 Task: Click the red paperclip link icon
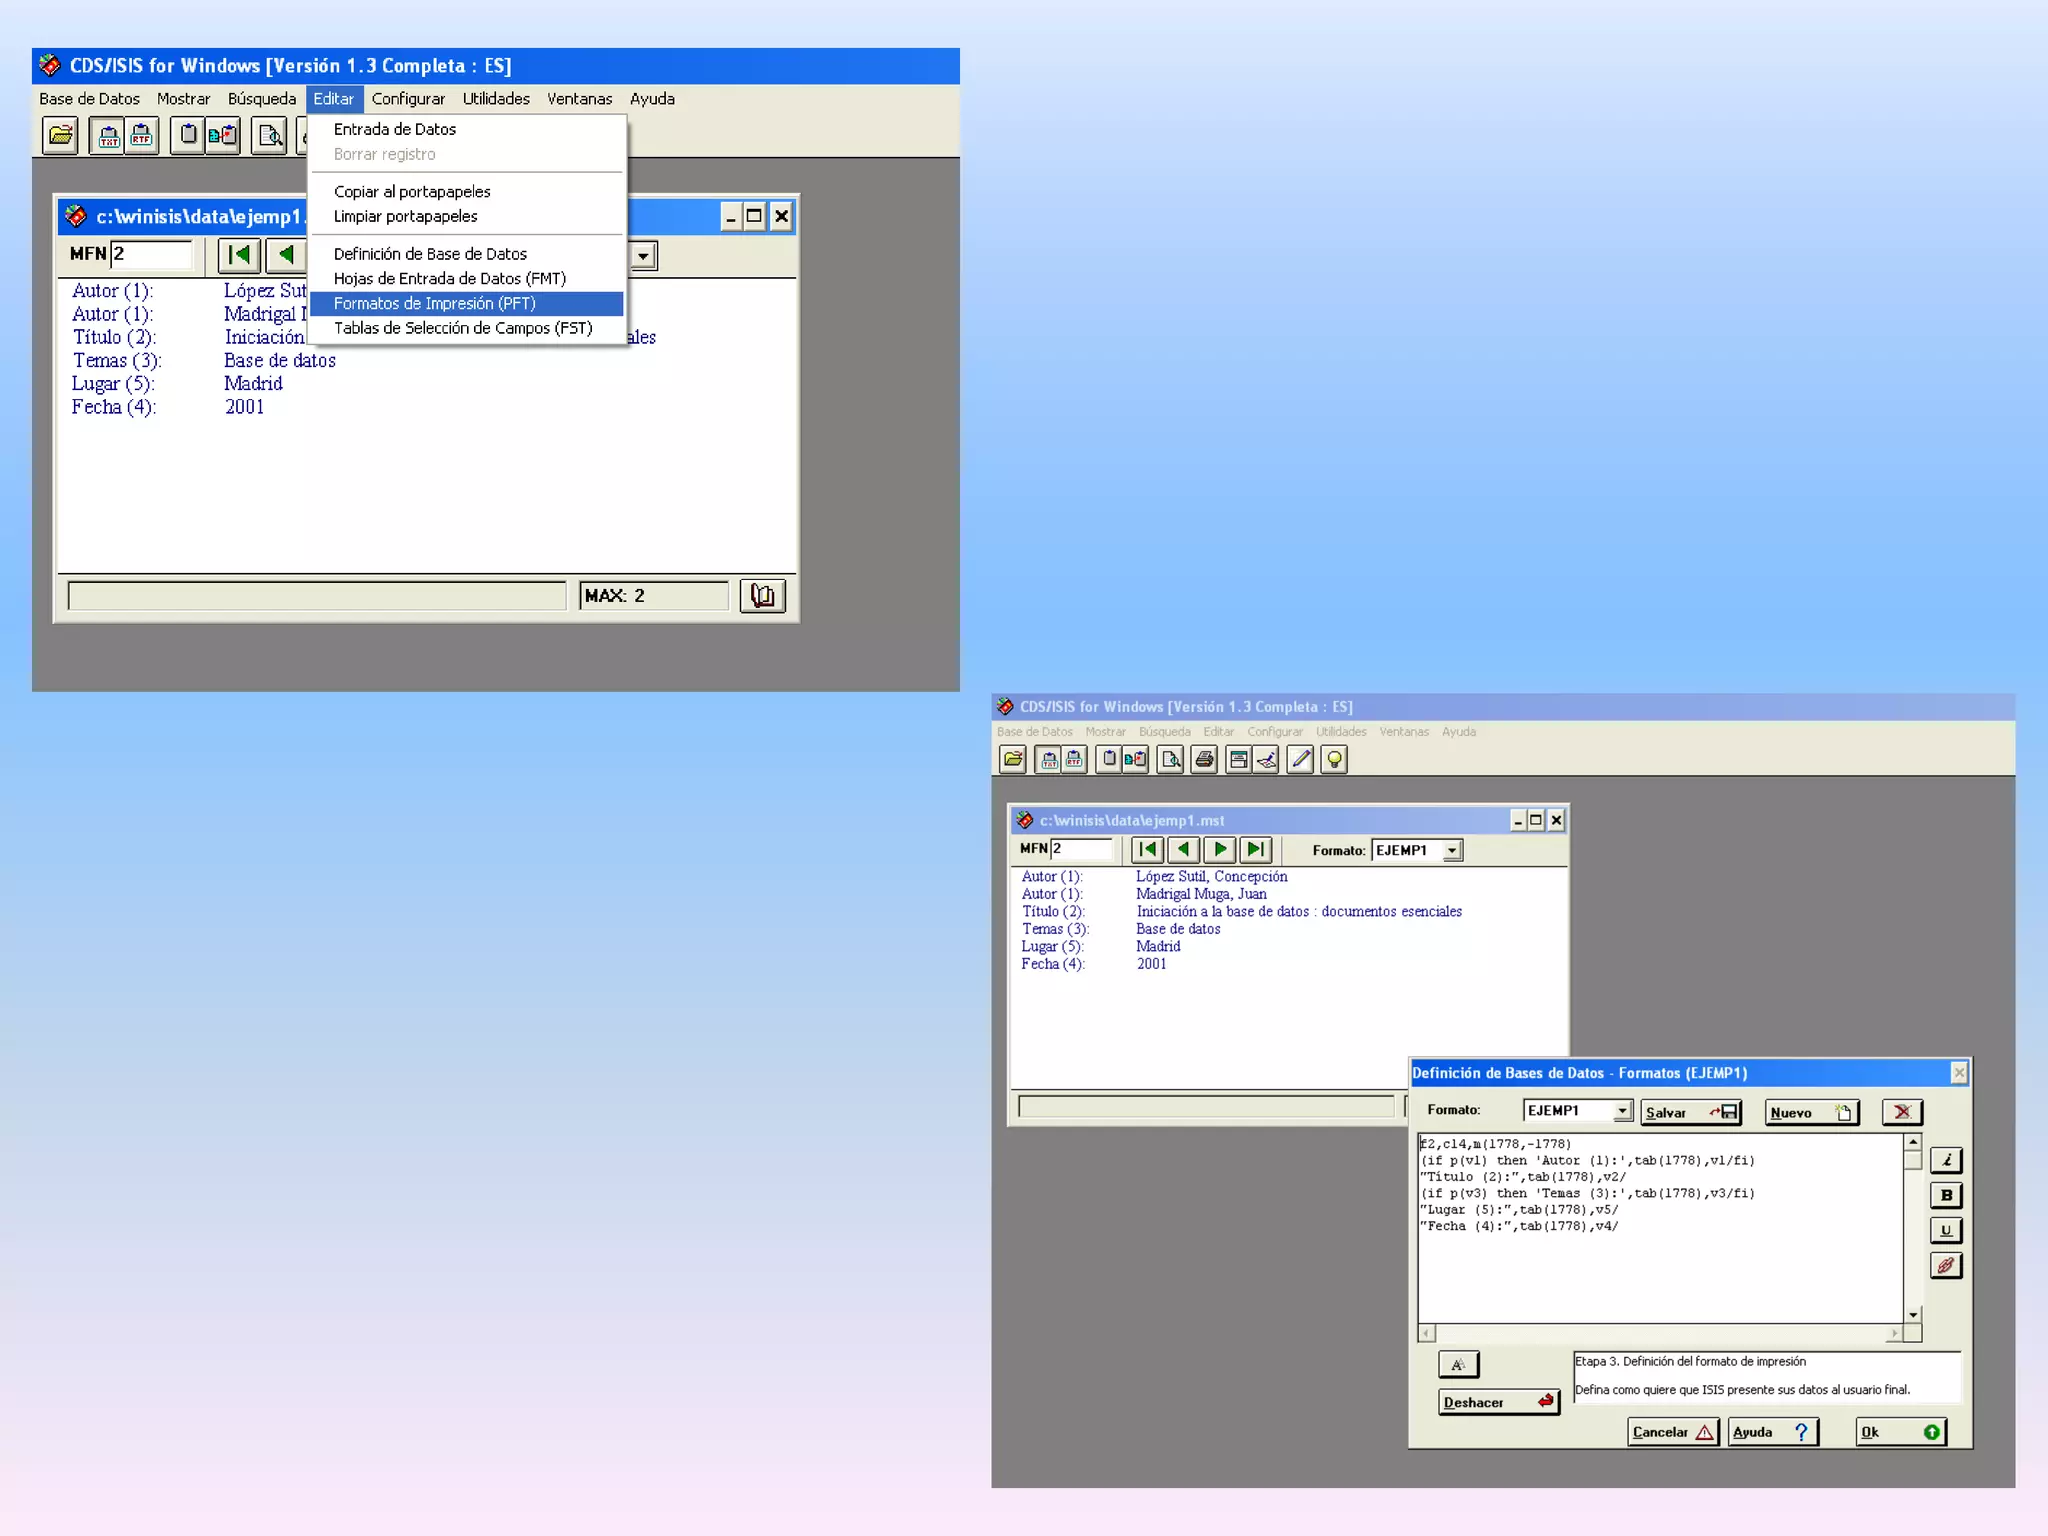click(1945, 1266)
